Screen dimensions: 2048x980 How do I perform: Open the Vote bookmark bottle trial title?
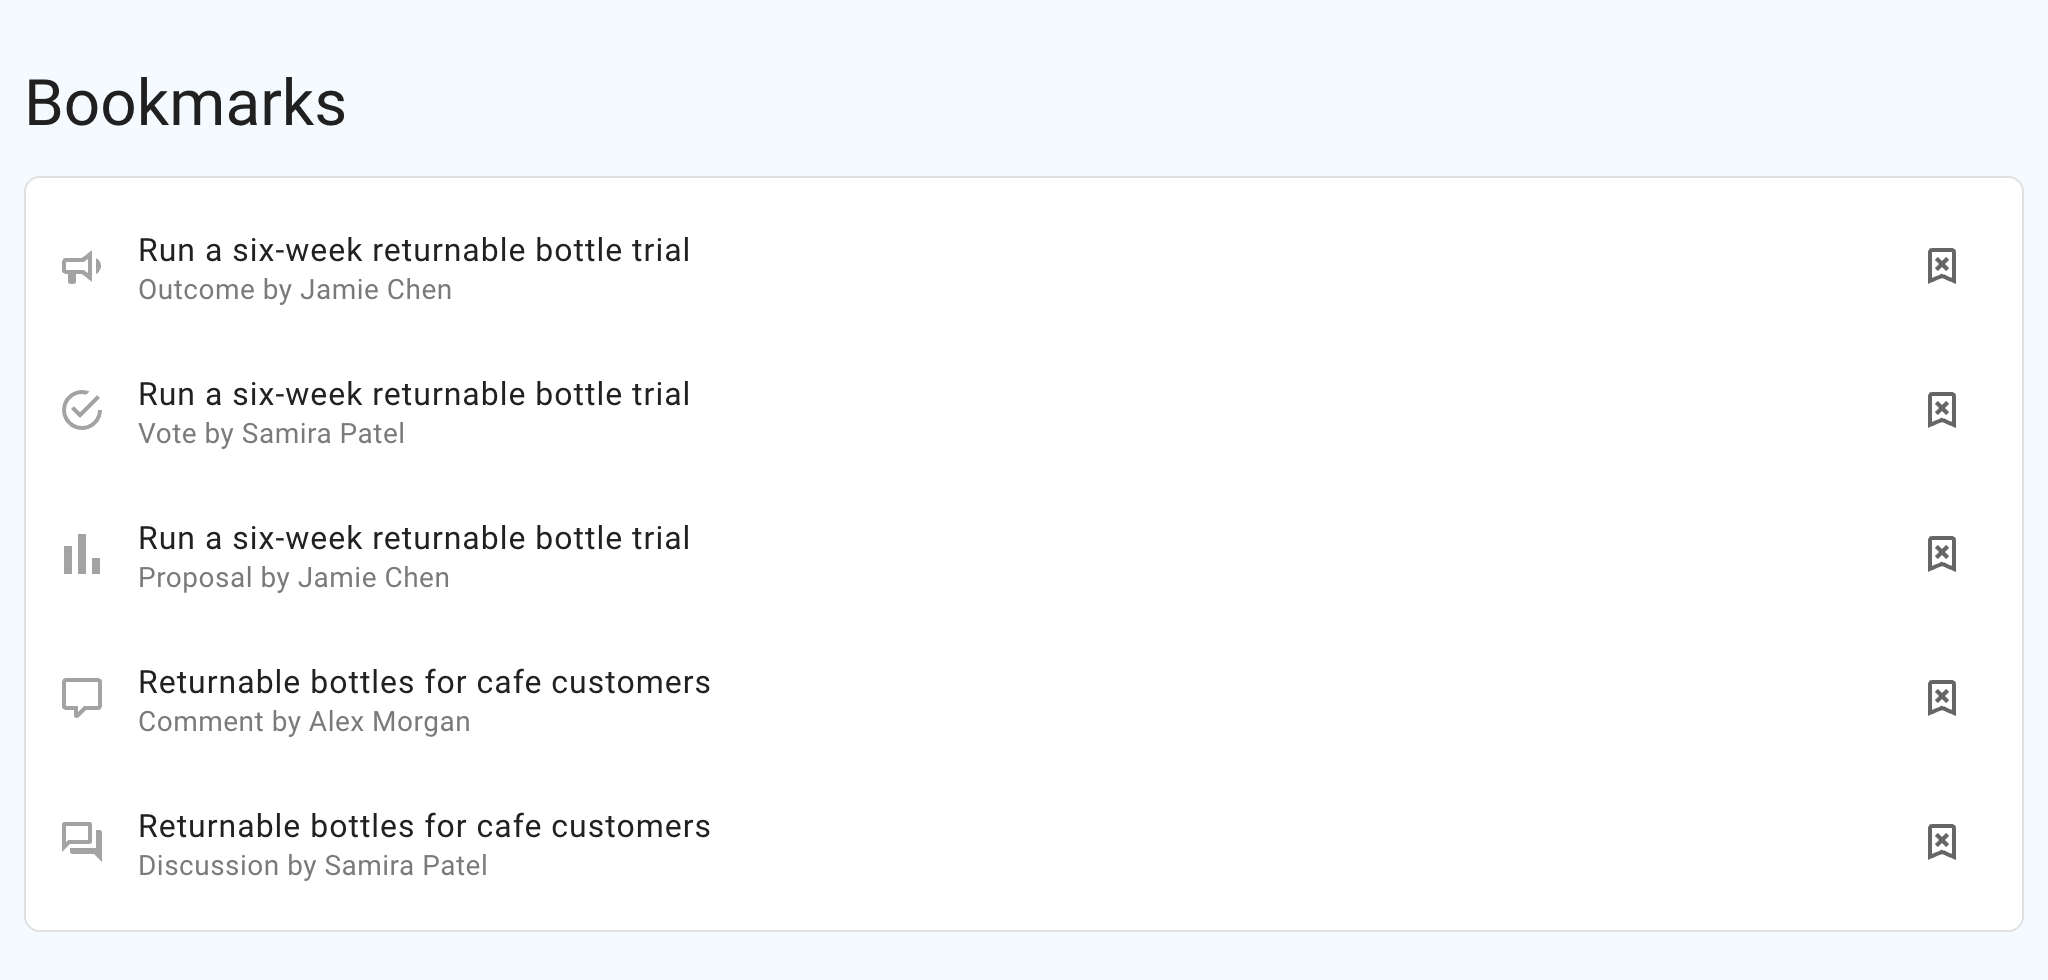[x=414, y=394]
